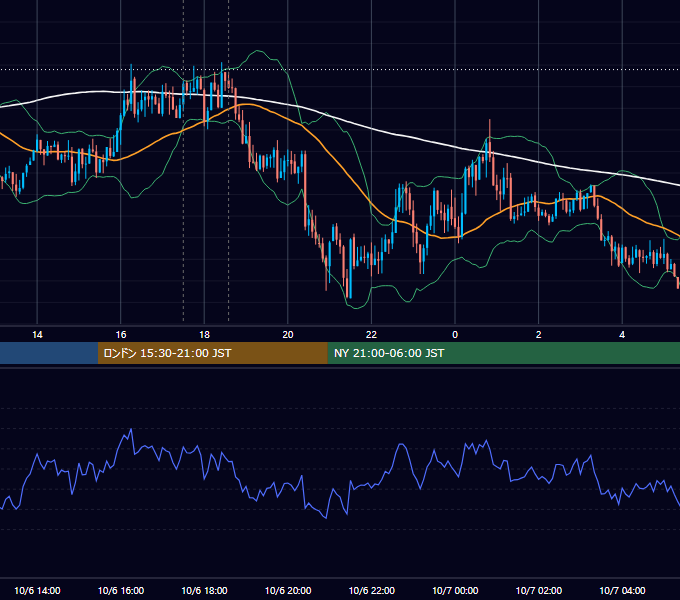
Task: Click the 10/7 04:00 date label
Action: pyautogui.click(x=622, y=590)
